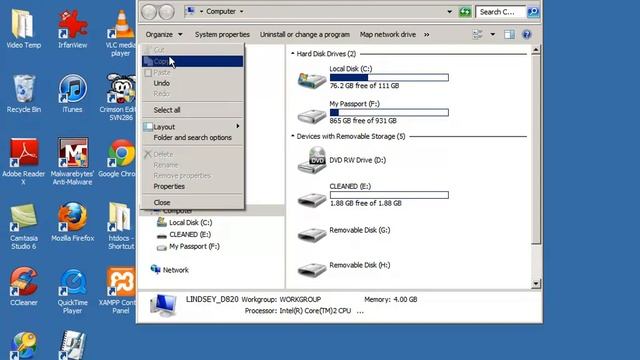Click Uninstall or change a program

[305, 35]
